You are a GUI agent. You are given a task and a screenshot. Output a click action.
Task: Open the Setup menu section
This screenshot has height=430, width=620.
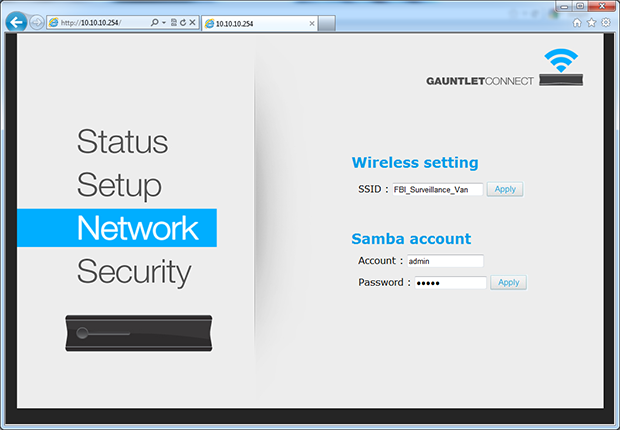(x=119, y=185)
